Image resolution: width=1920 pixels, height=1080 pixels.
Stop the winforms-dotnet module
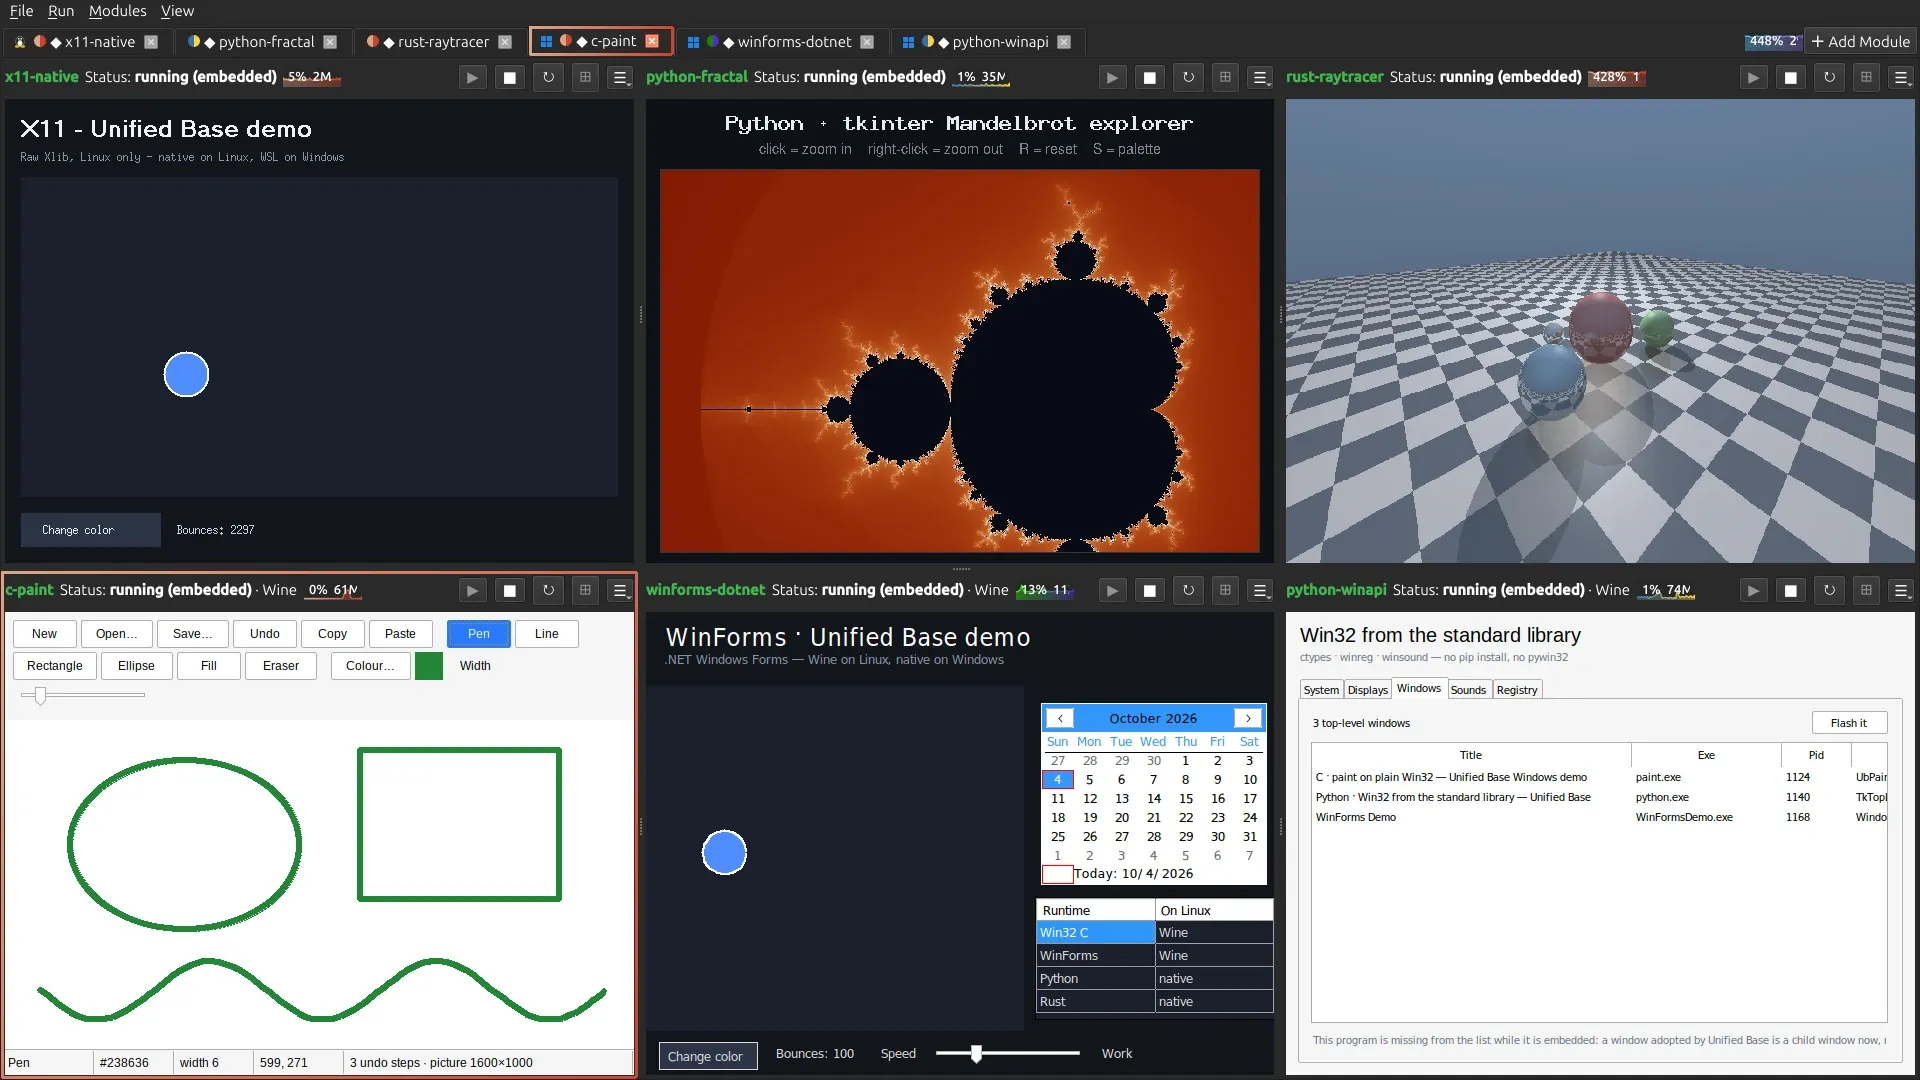coord(1150,590)
